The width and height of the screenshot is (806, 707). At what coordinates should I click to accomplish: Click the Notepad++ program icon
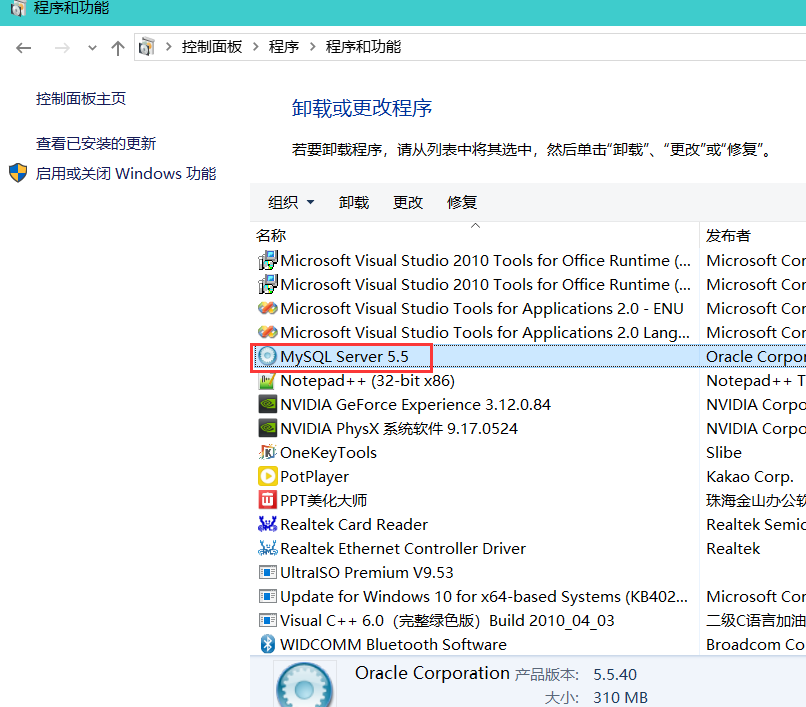tap(267, 380)
